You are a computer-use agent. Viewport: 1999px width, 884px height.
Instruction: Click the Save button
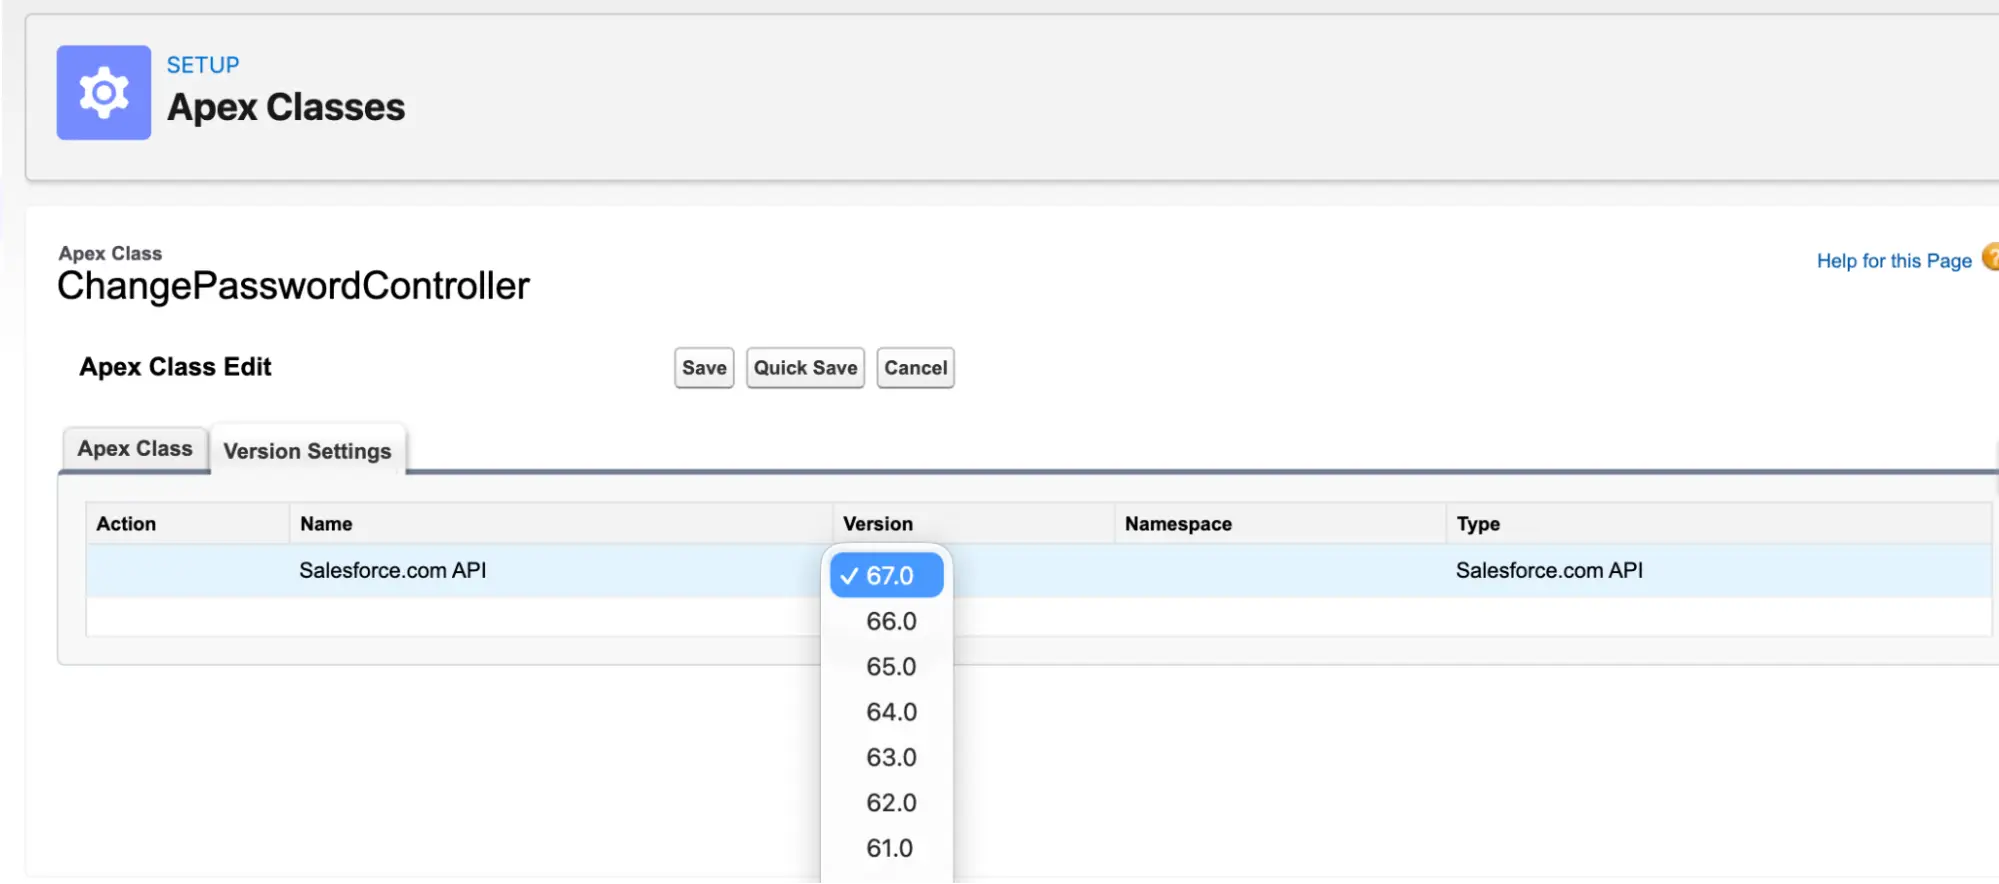(704, 368)
